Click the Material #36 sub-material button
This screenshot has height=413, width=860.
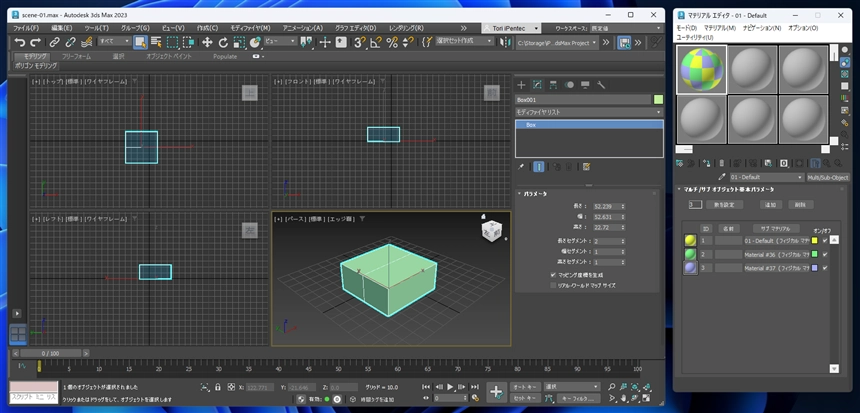(x=777, y=254)
